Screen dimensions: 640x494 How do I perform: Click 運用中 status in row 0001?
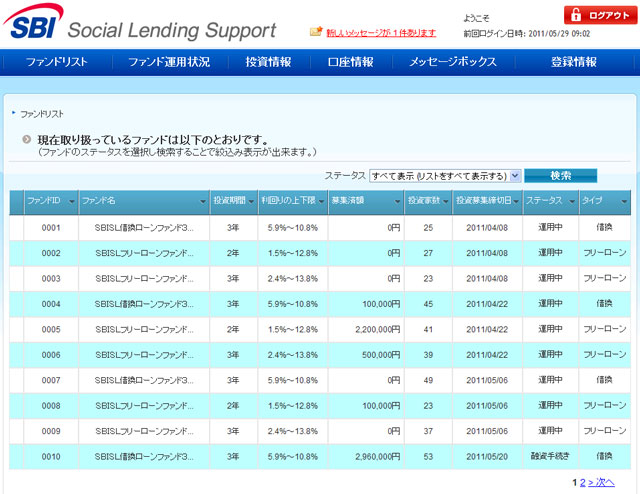[550, 227]
